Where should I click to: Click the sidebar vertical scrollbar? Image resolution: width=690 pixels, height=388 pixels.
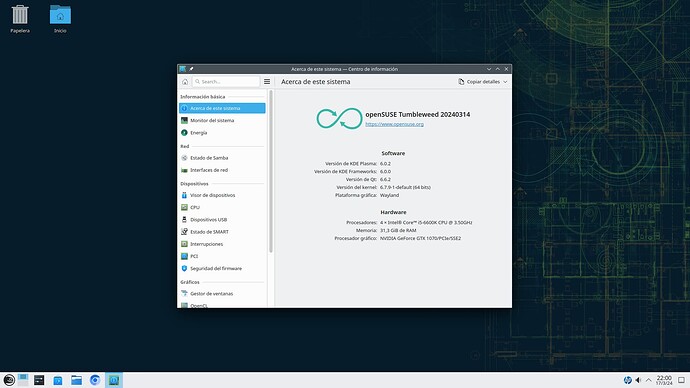pyautogui.click(x=271, y=172)
